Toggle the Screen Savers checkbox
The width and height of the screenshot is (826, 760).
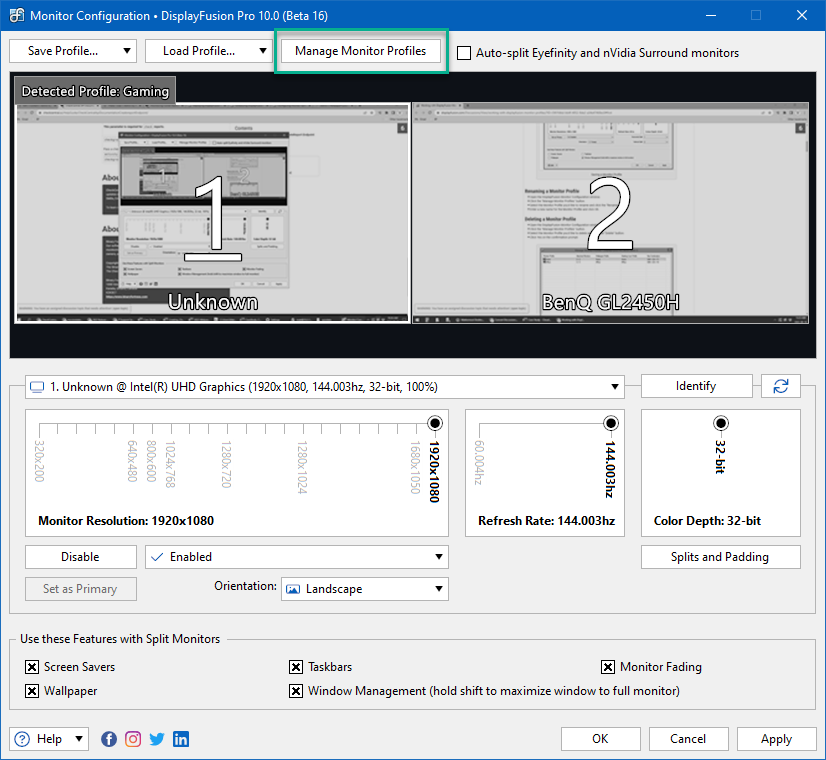[32, 667]
